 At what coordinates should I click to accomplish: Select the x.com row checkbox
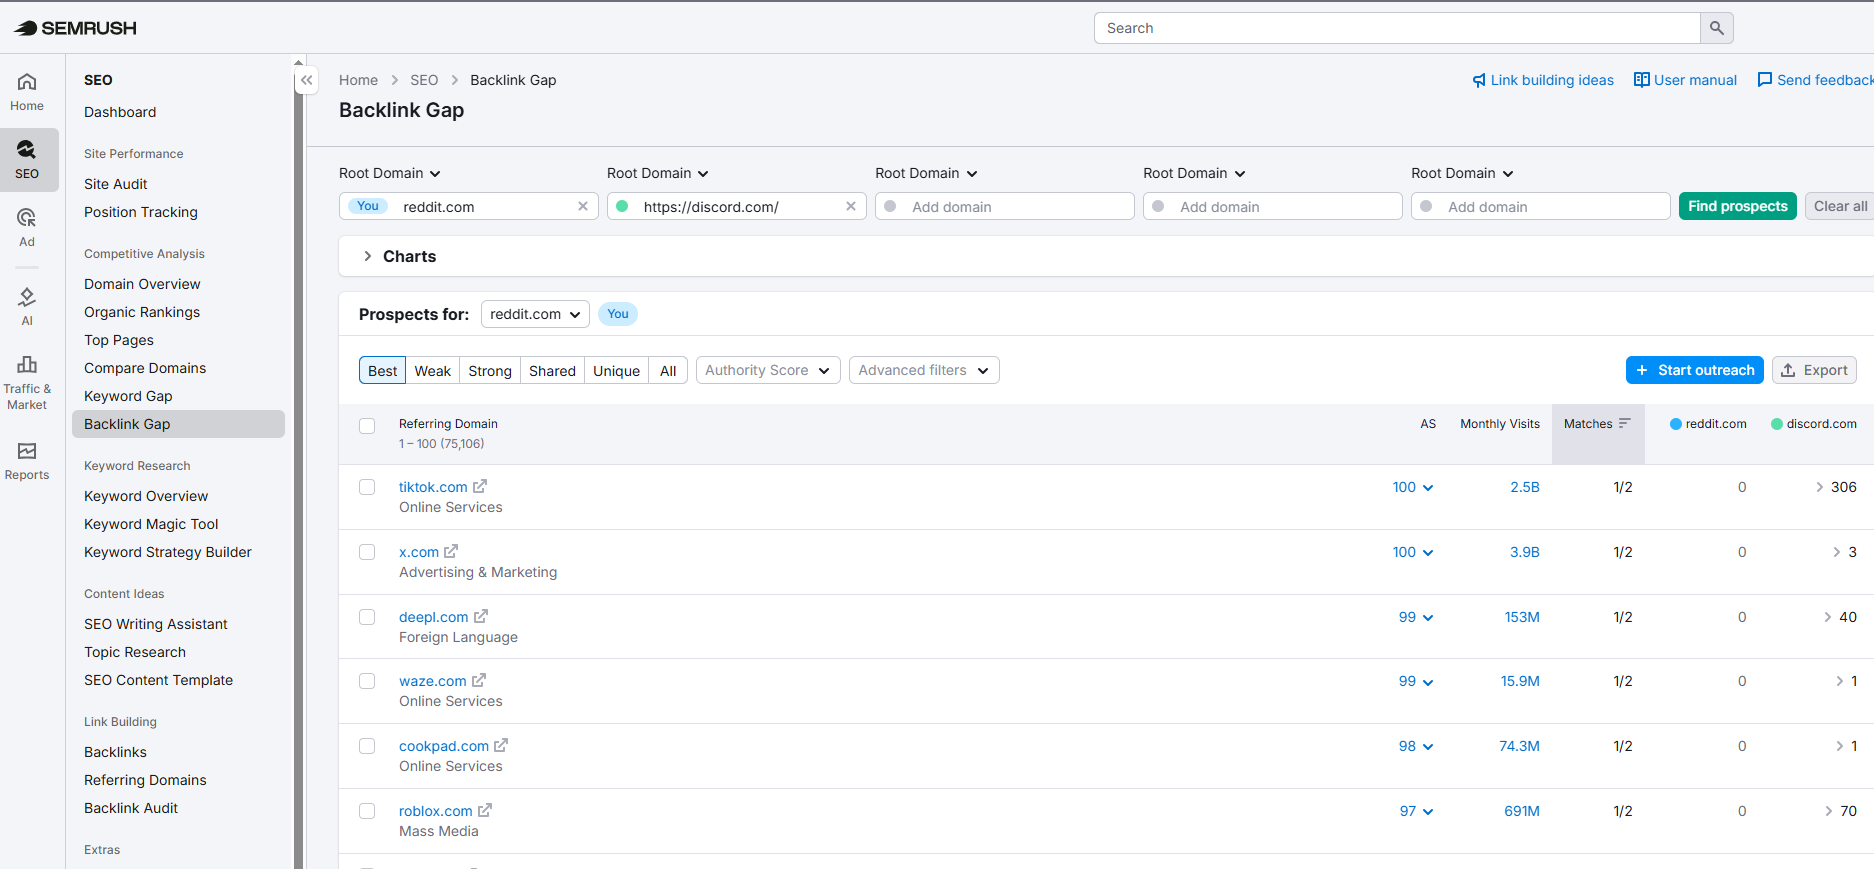367,552
